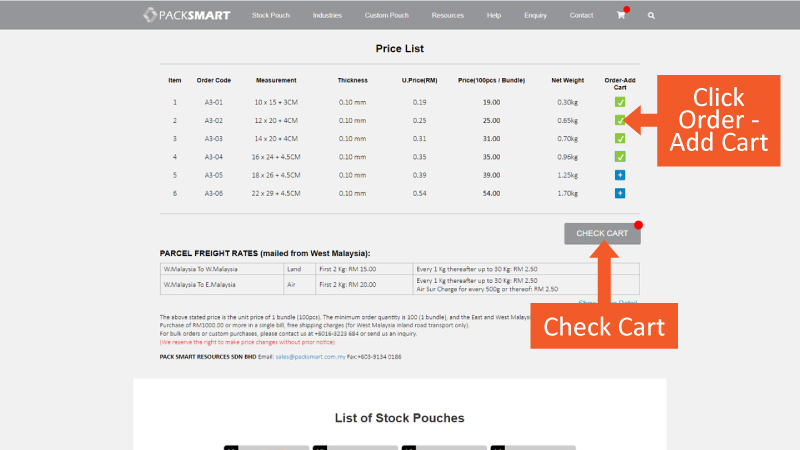Go to the Help page
This screenshot has width=800, height=450.
point(494,16)
